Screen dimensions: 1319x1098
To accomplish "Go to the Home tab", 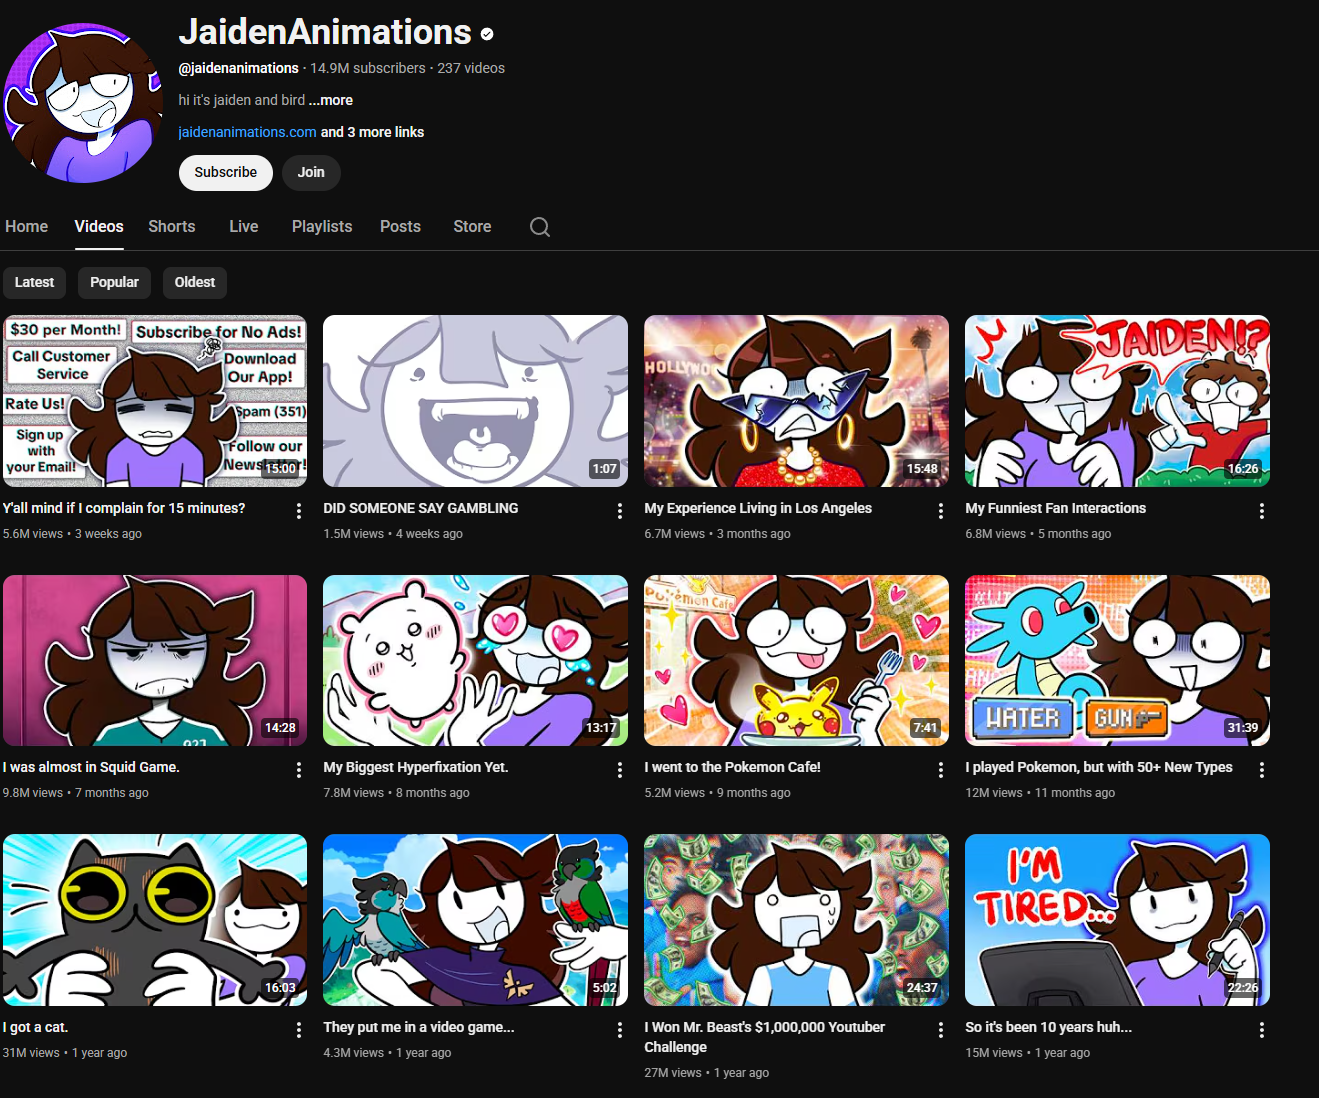I will [x=27, y=227].
